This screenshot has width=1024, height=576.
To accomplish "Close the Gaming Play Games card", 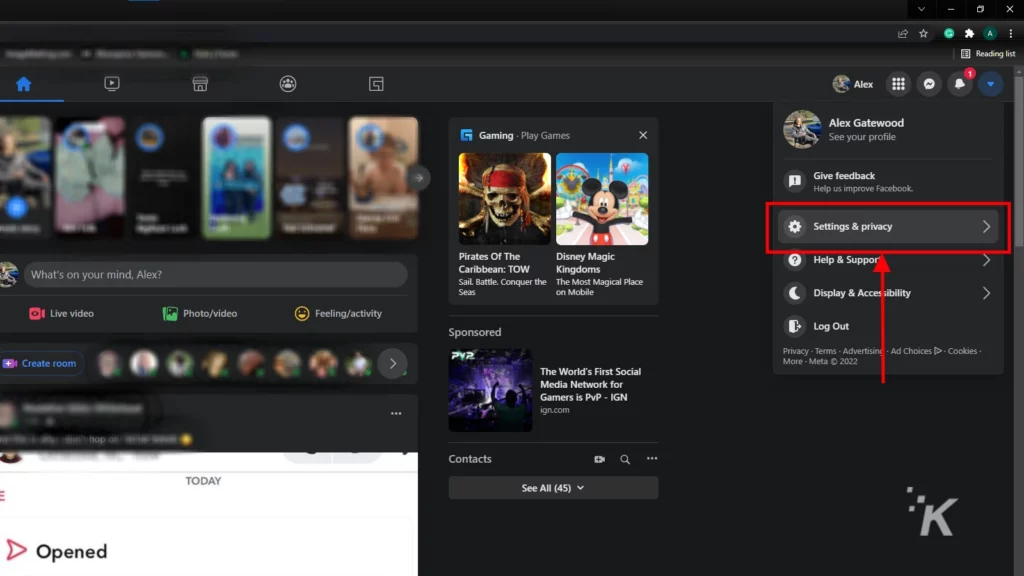I will click(x=643, y=135).
